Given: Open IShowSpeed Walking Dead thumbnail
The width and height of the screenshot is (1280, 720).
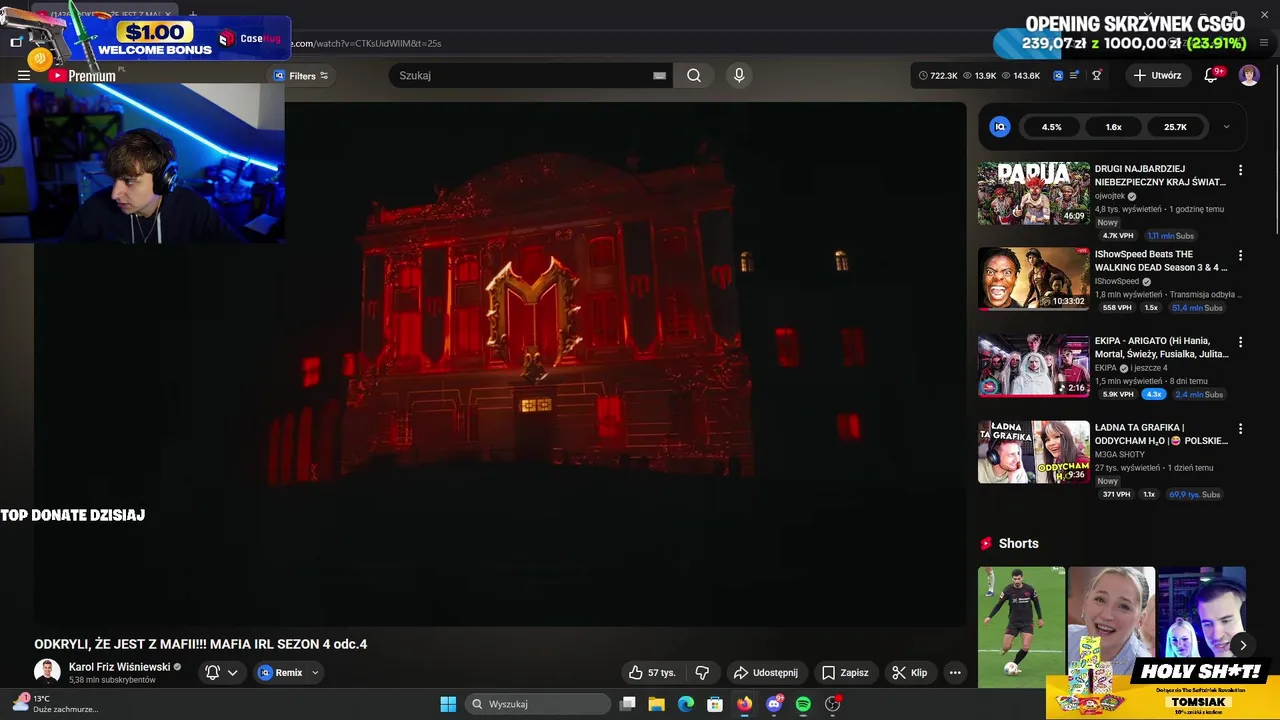Looking at the screenshot, I should pos(1034,279).
